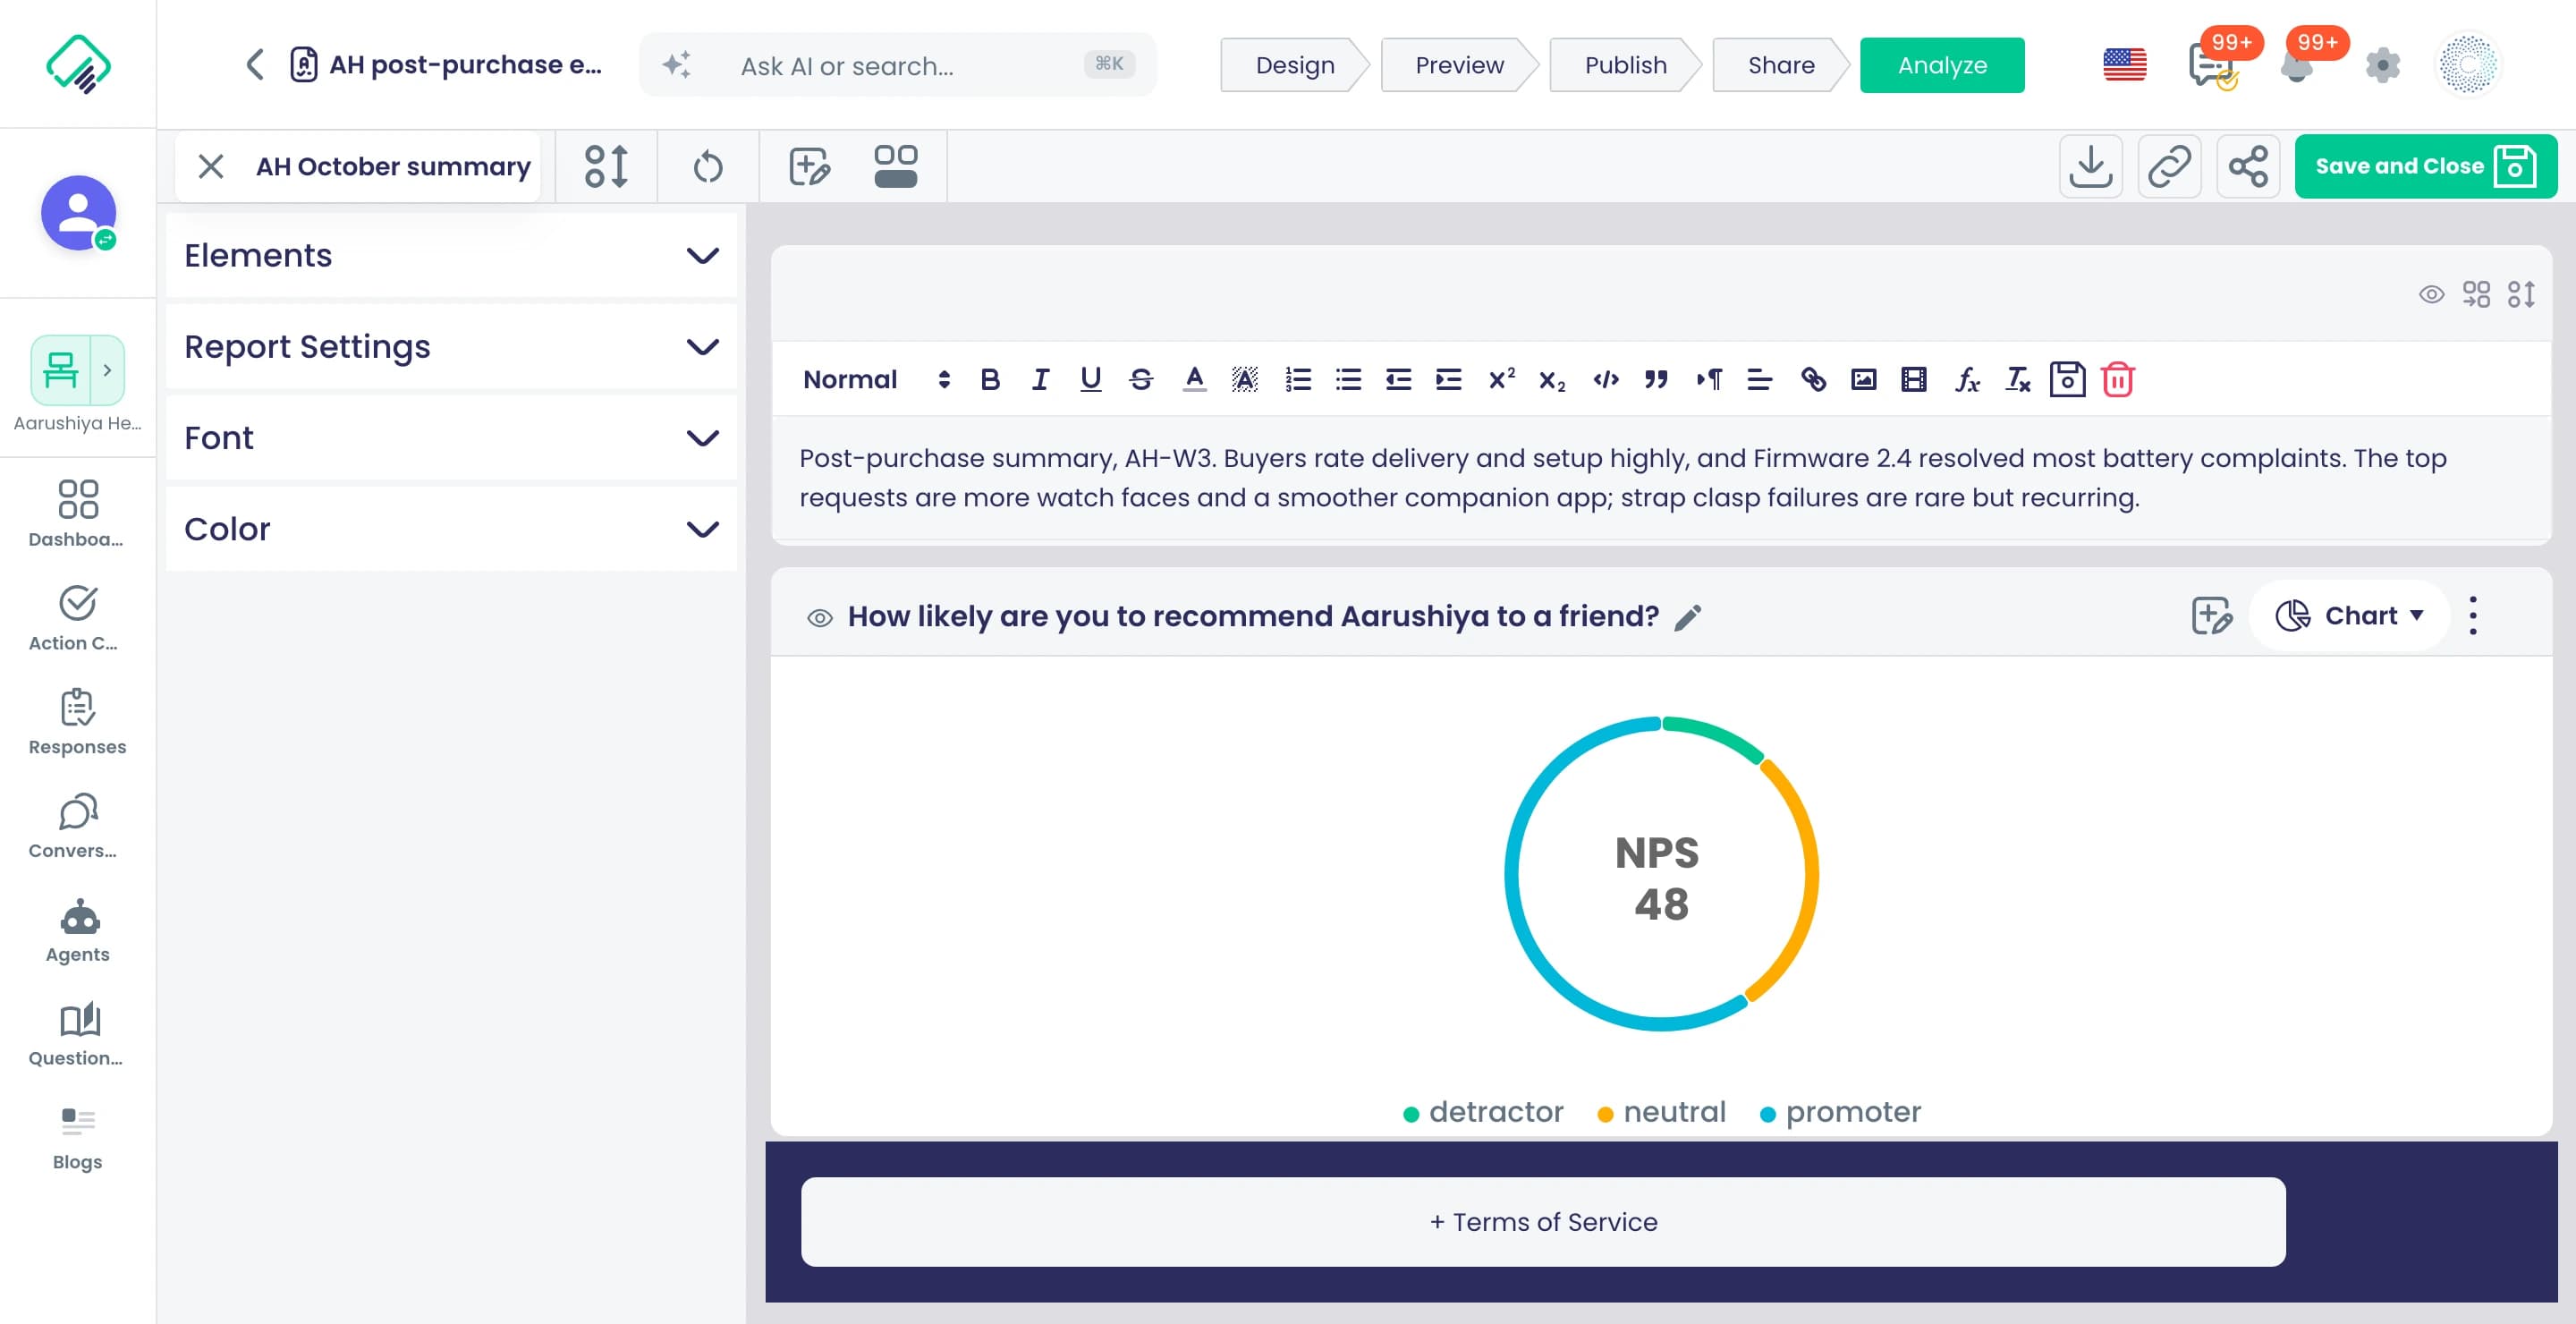
Task: Toggle bold formatting in the text editor
Action: (x=990, y=380)
